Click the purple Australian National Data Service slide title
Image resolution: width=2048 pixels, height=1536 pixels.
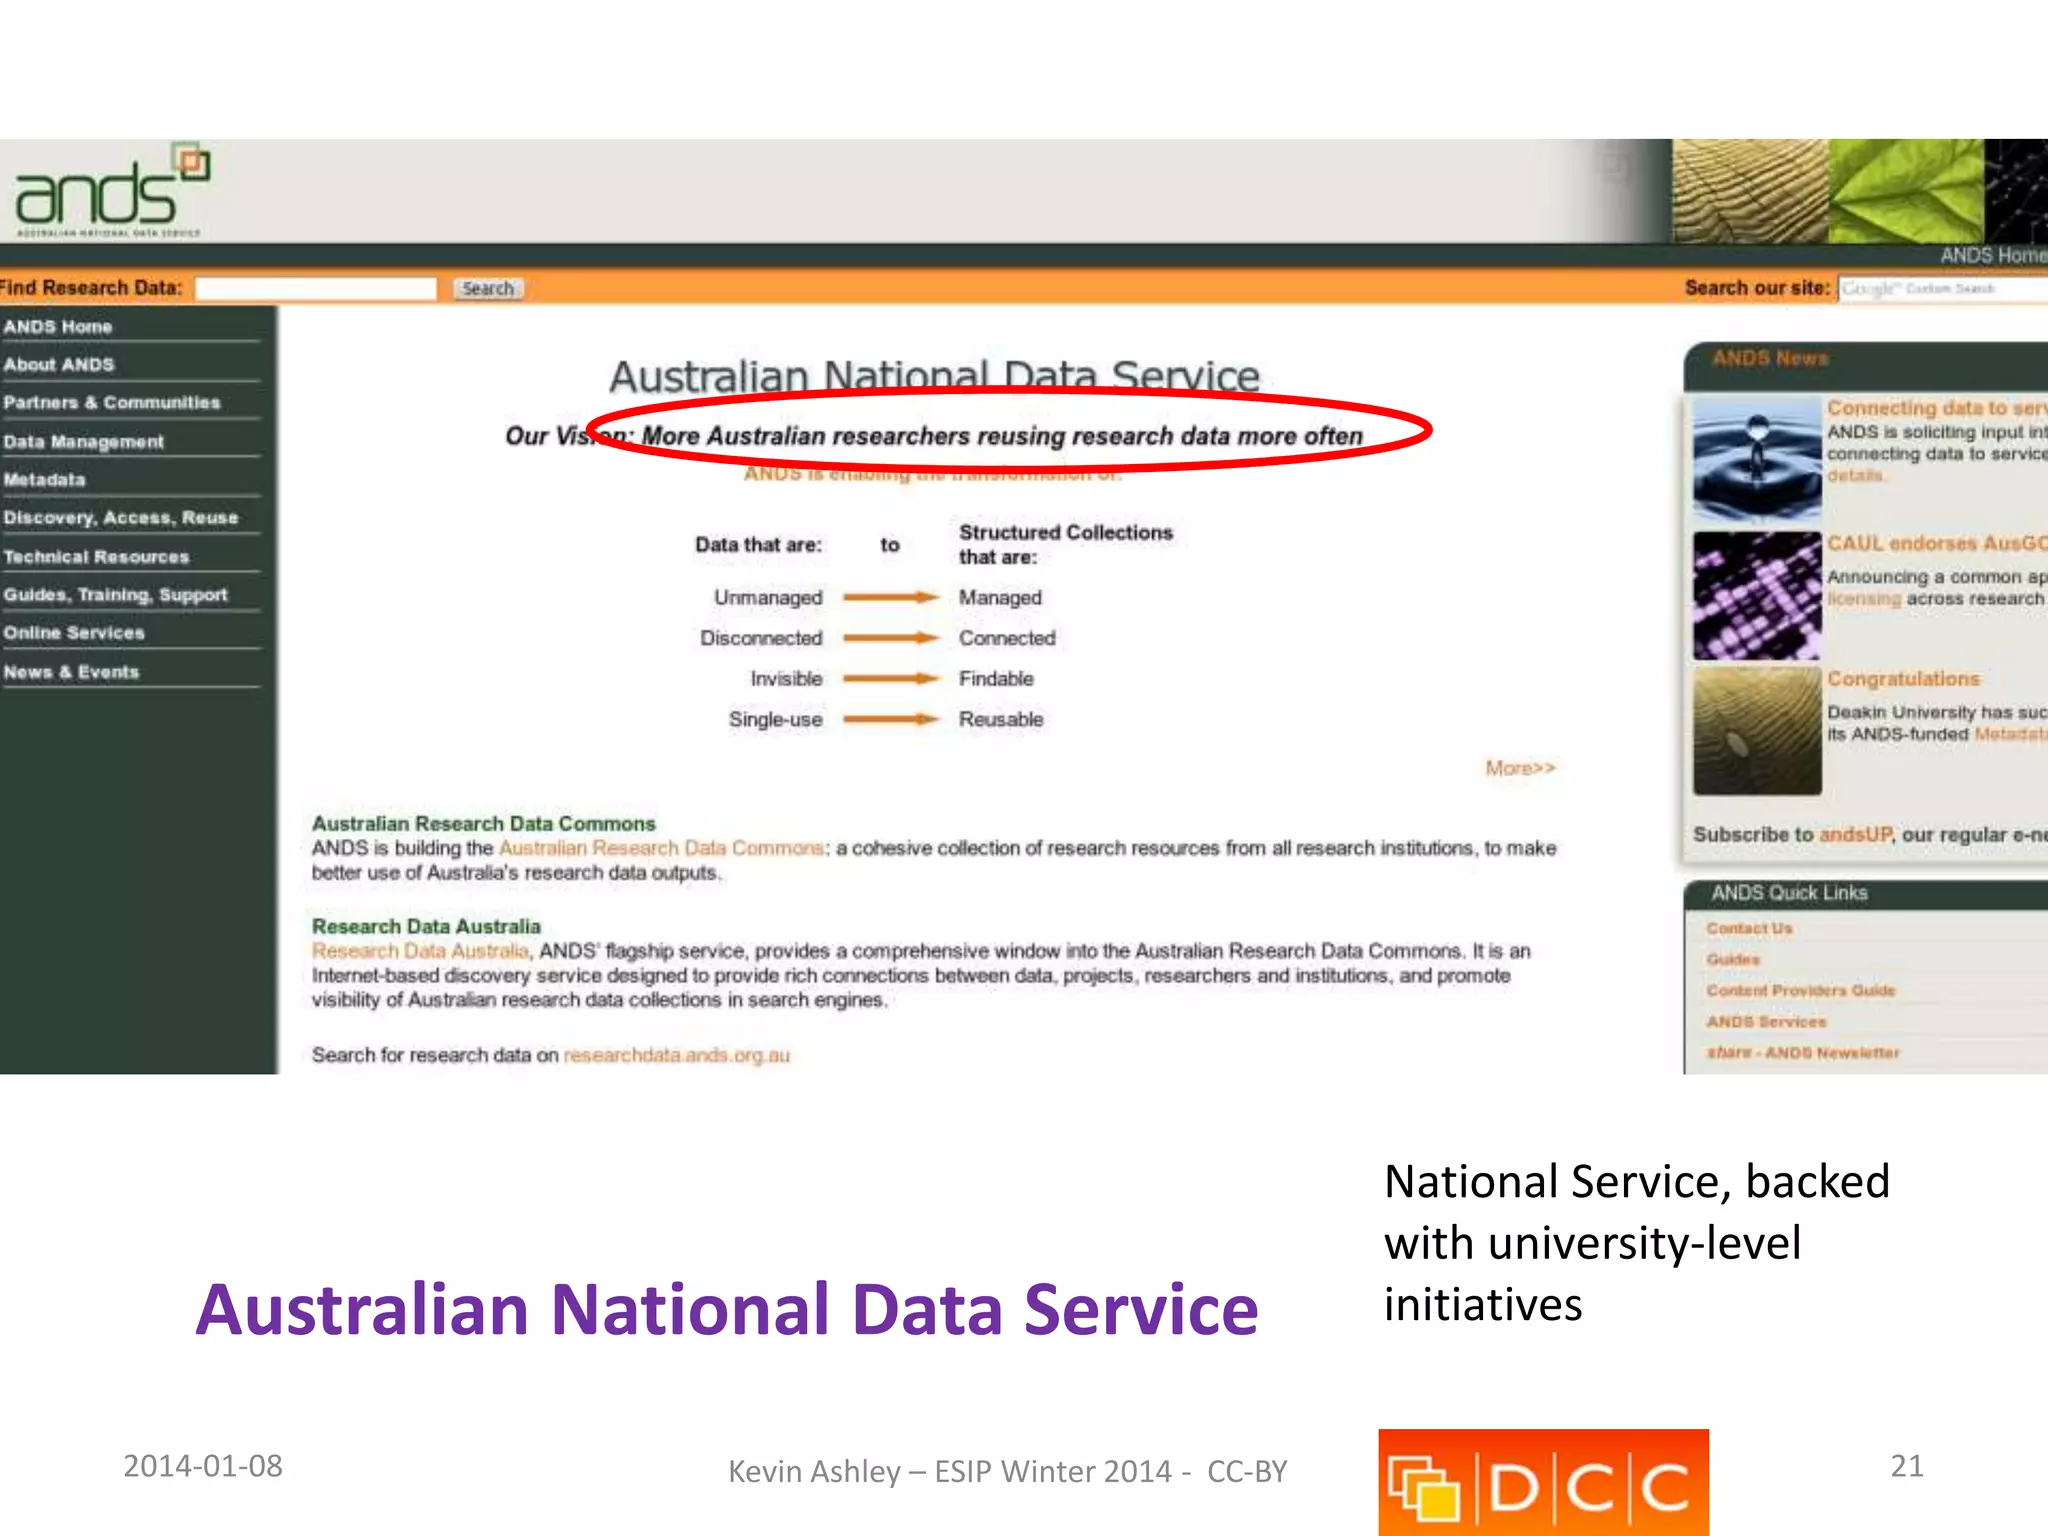727,1310
